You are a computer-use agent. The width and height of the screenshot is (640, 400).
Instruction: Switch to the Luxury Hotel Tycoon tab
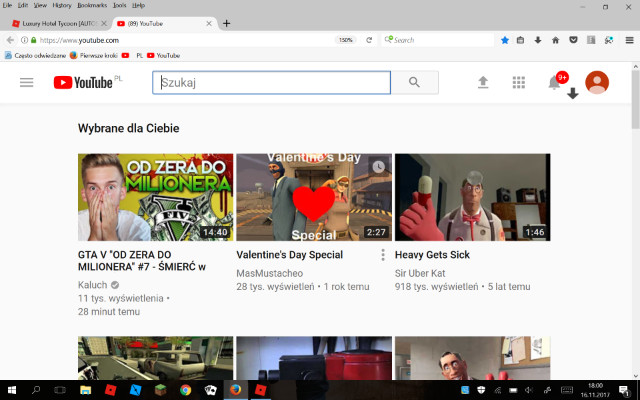57,23
